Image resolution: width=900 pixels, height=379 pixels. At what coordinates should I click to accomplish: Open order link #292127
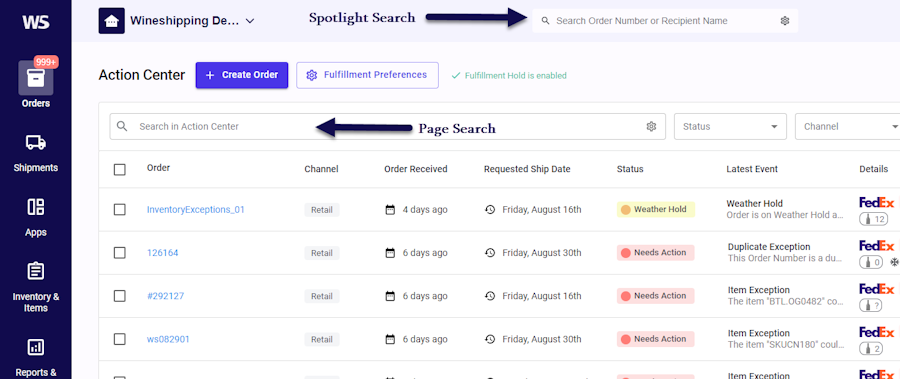(165, 296)
